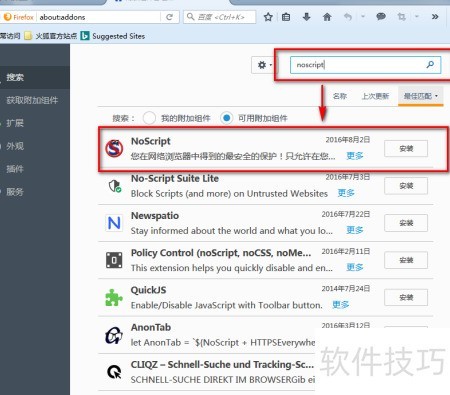Viewport: 450px width, 395px height.
Task: Install the QuickJS add-on
Action: click(406, 297)
